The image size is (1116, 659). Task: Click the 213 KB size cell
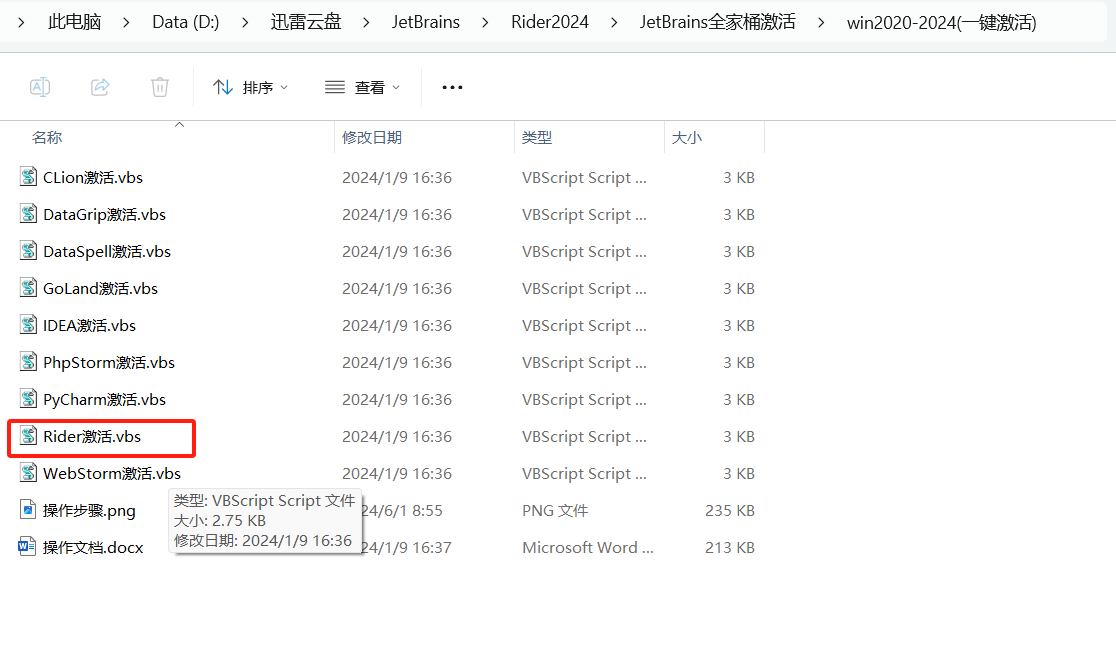click(x=730, y=547)
